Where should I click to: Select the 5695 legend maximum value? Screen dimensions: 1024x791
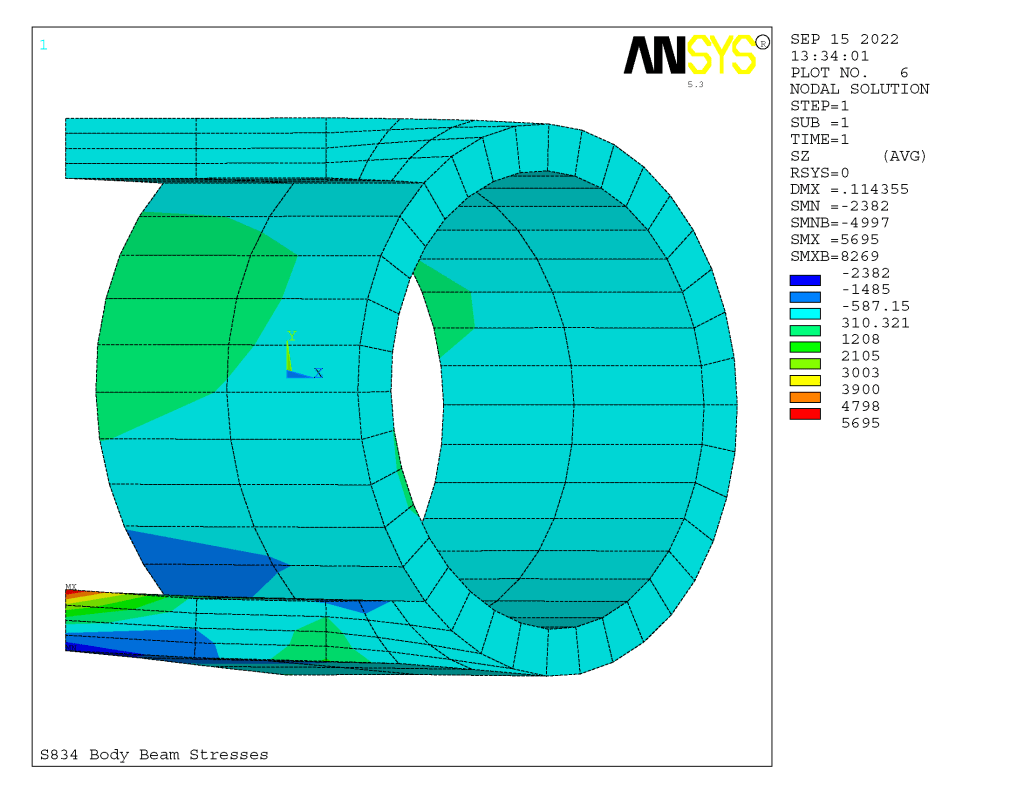(x=861, y=423)
